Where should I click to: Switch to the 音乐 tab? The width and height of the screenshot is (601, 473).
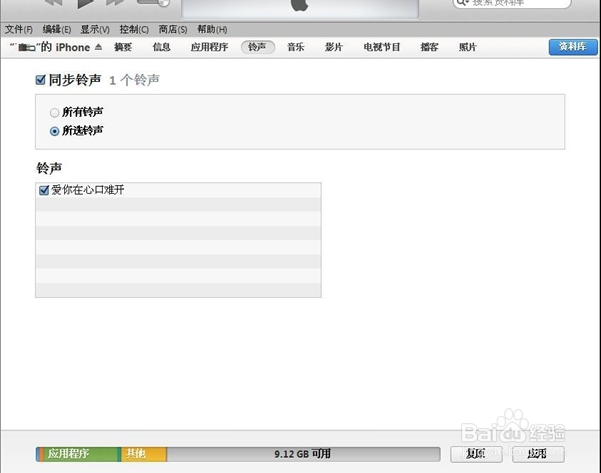[296, 47]
